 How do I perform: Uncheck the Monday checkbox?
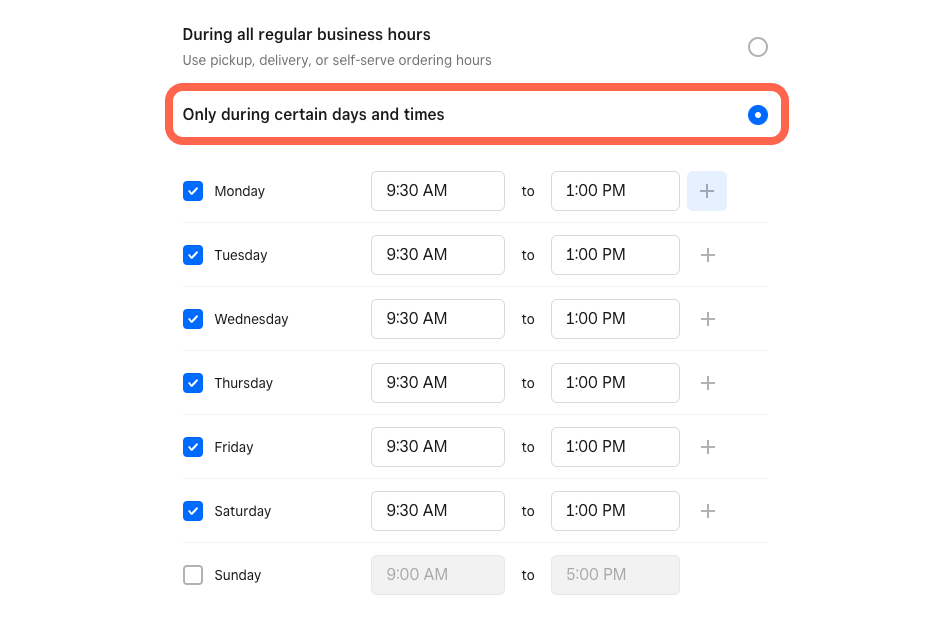[x=193, y=191]
